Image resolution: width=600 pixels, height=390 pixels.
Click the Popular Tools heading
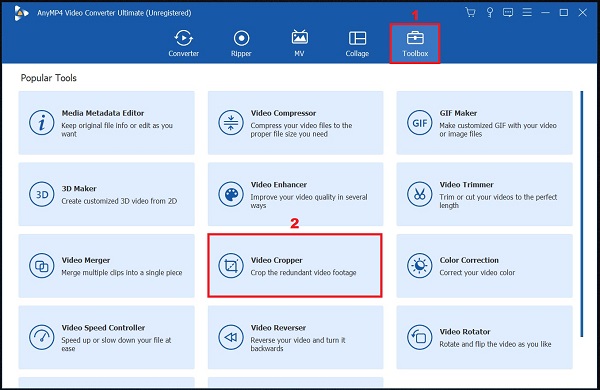pyautogui.click(x=49, y=78)
